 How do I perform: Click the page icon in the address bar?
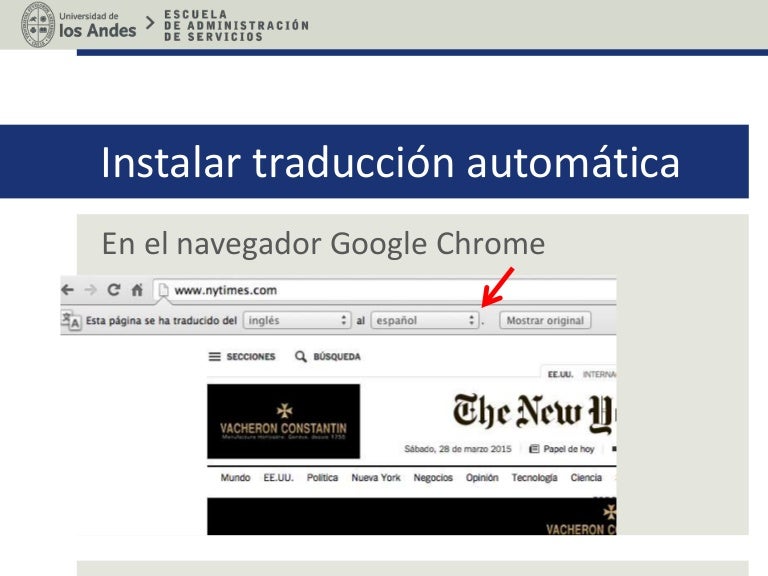tap(163, 290)
